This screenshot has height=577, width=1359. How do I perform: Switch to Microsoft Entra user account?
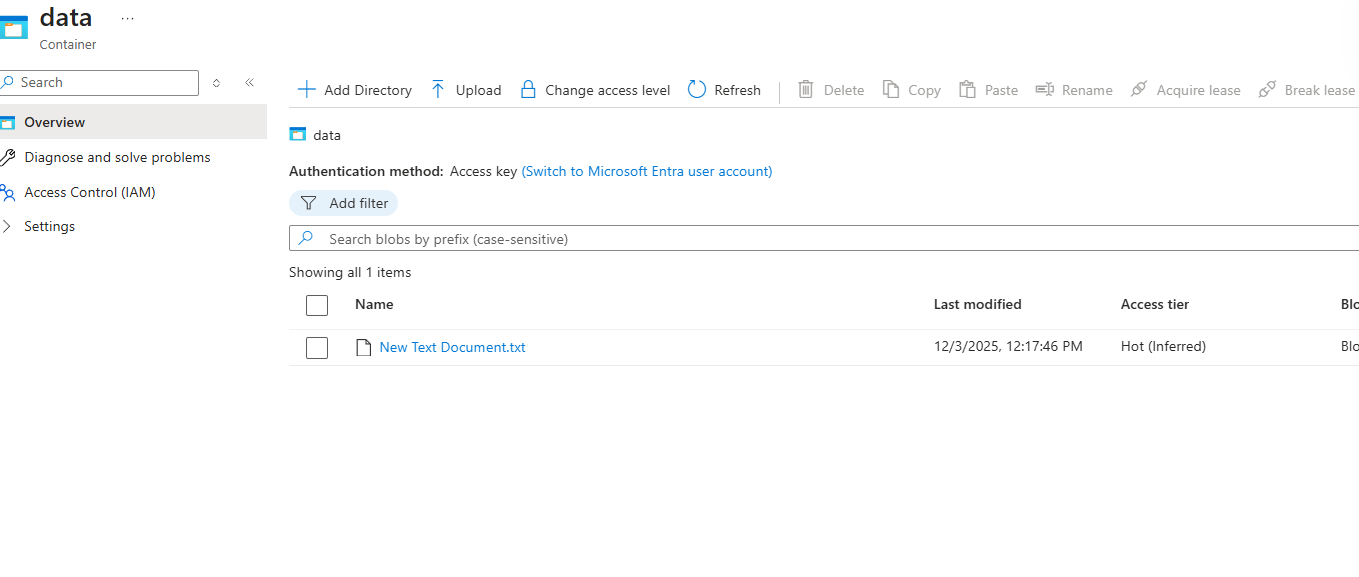(647, 171)
